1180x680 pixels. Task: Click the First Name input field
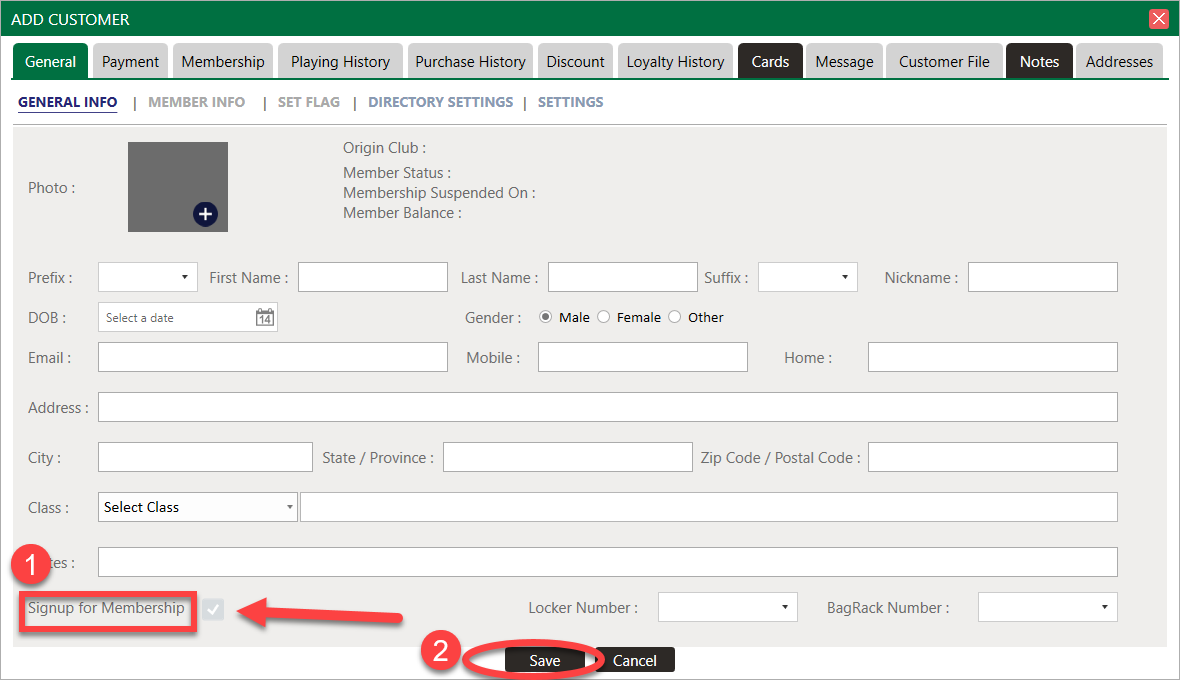[x=373, y=277]
